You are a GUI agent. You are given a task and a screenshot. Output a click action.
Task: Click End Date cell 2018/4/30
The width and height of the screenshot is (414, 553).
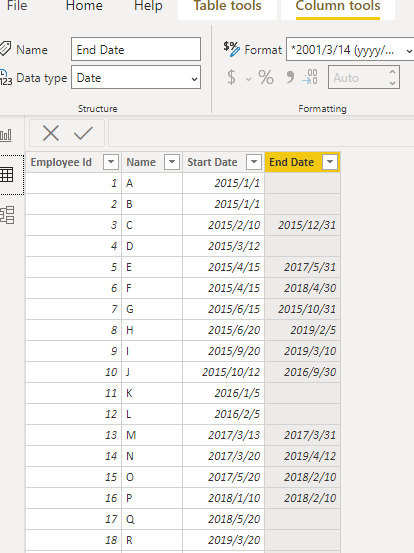pos(303,288)
